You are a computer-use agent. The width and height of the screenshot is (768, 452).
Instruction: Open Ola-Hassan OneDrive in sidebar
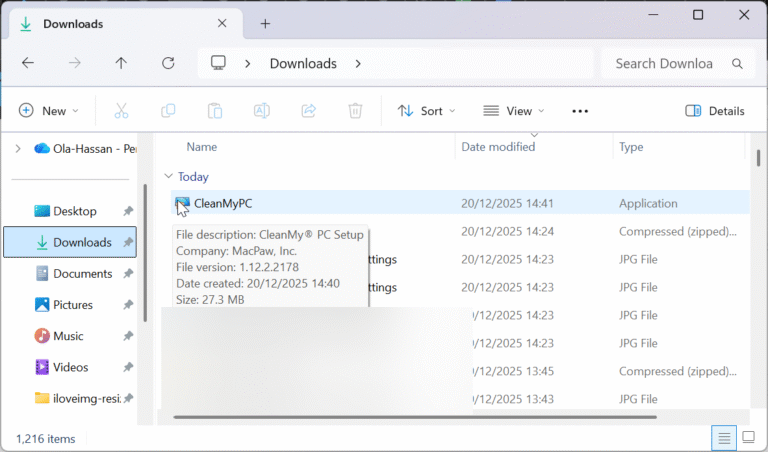86,148
